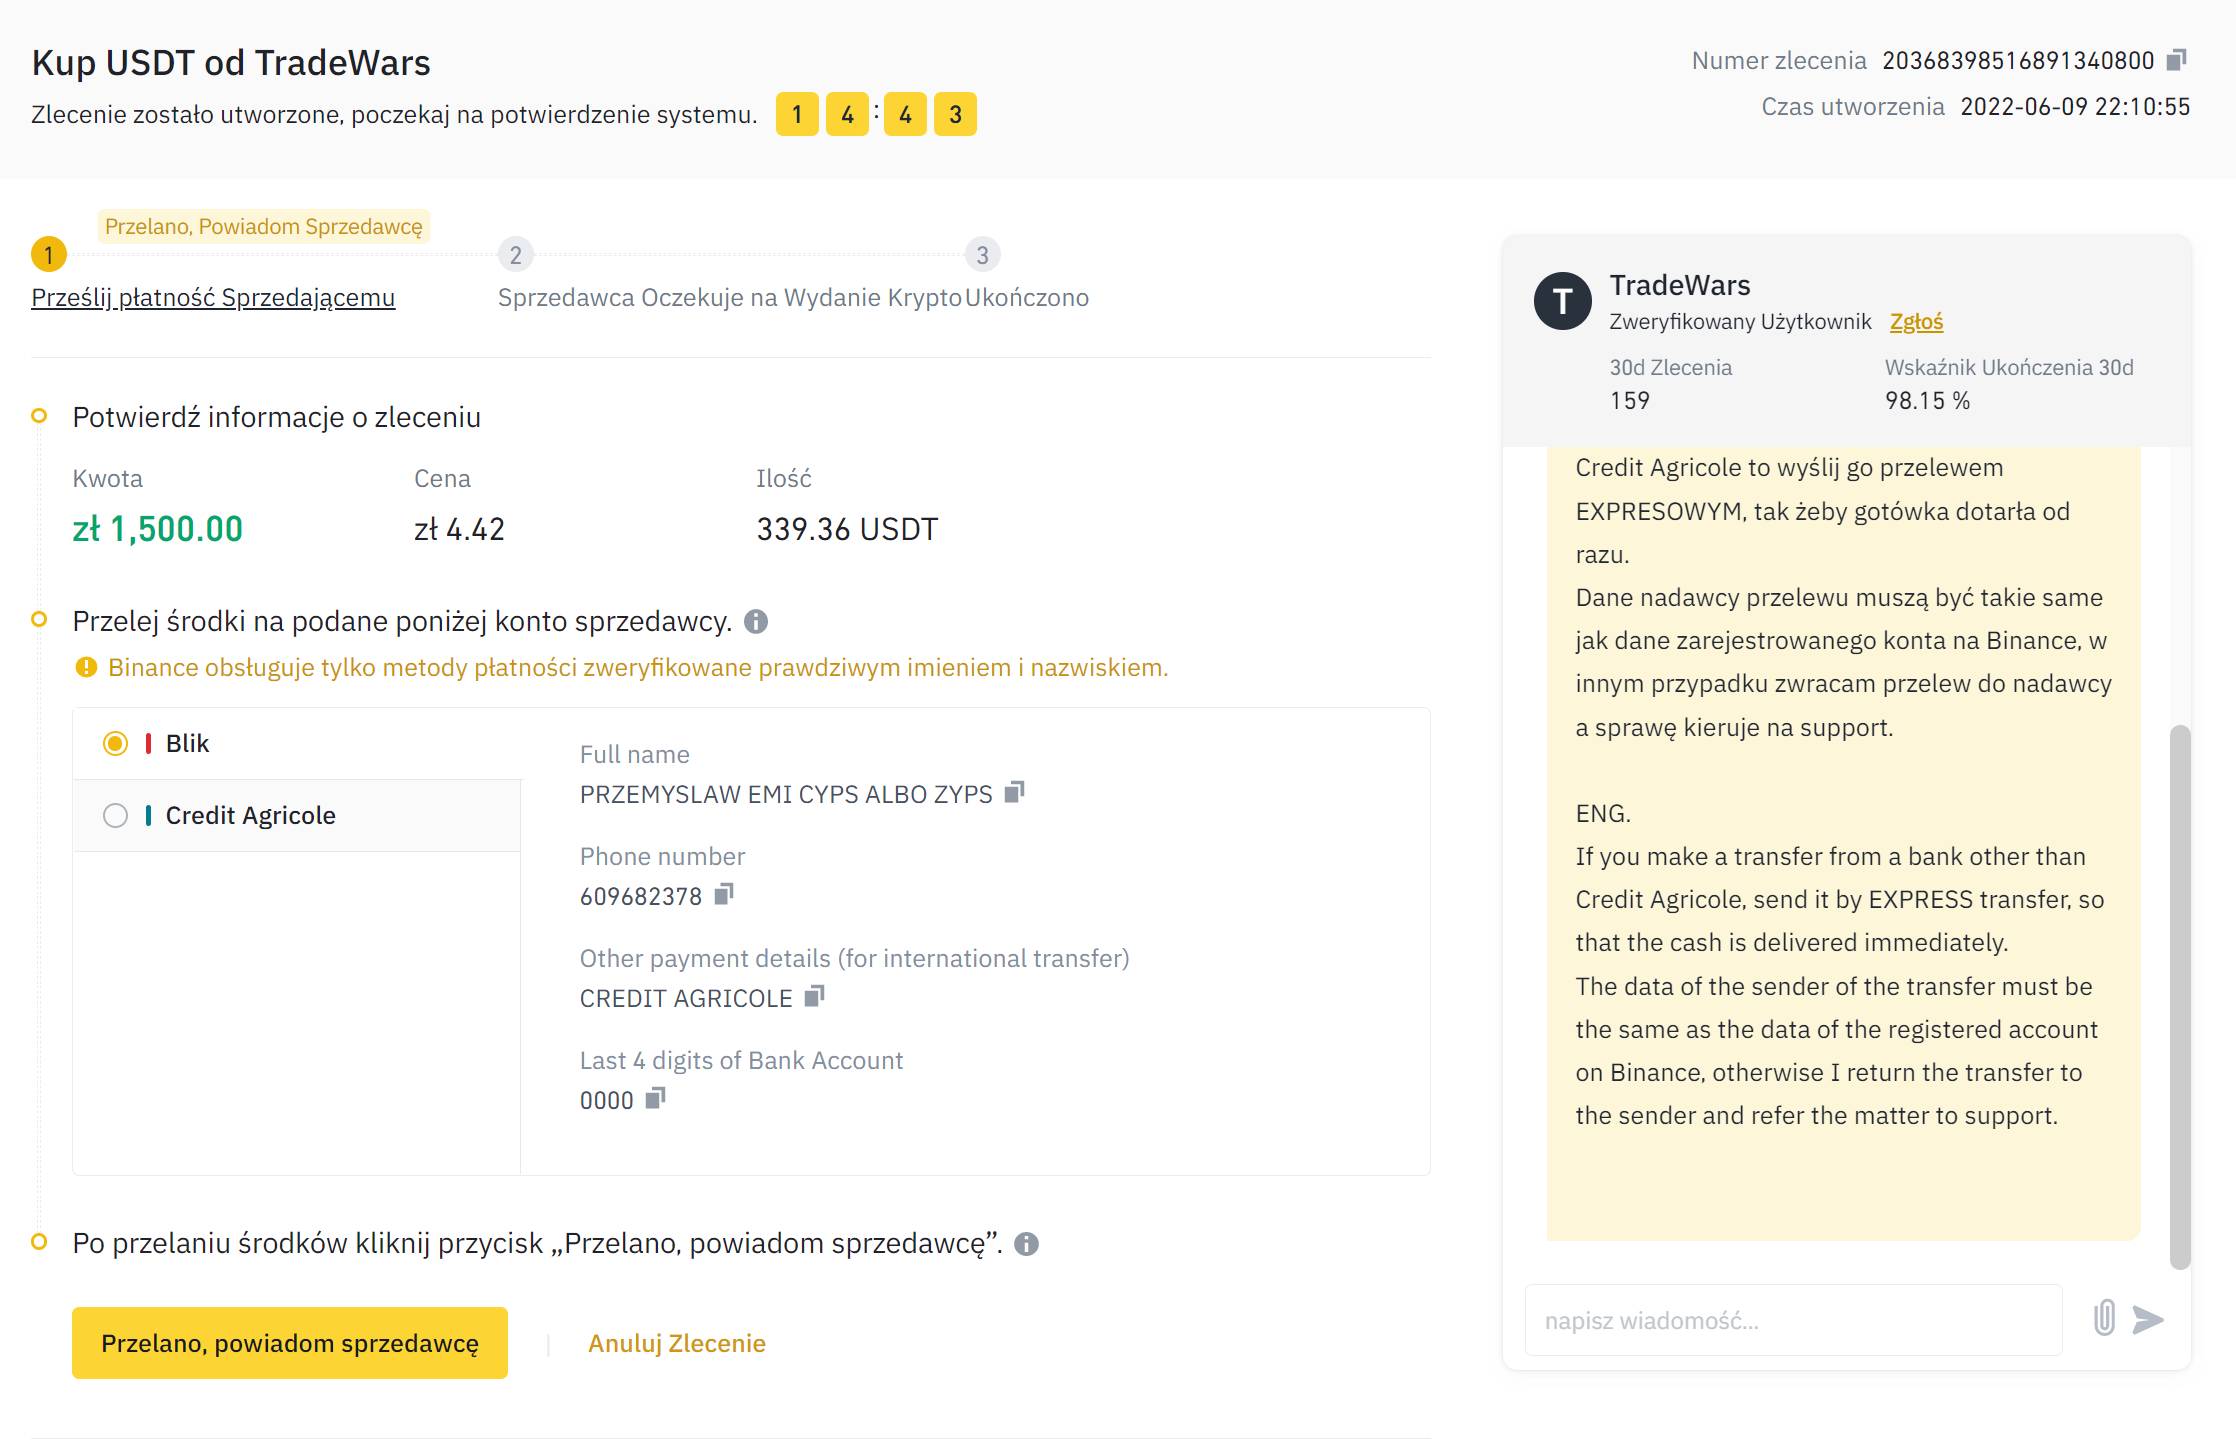Open TradeWars seller profile name

point(1680,286)
